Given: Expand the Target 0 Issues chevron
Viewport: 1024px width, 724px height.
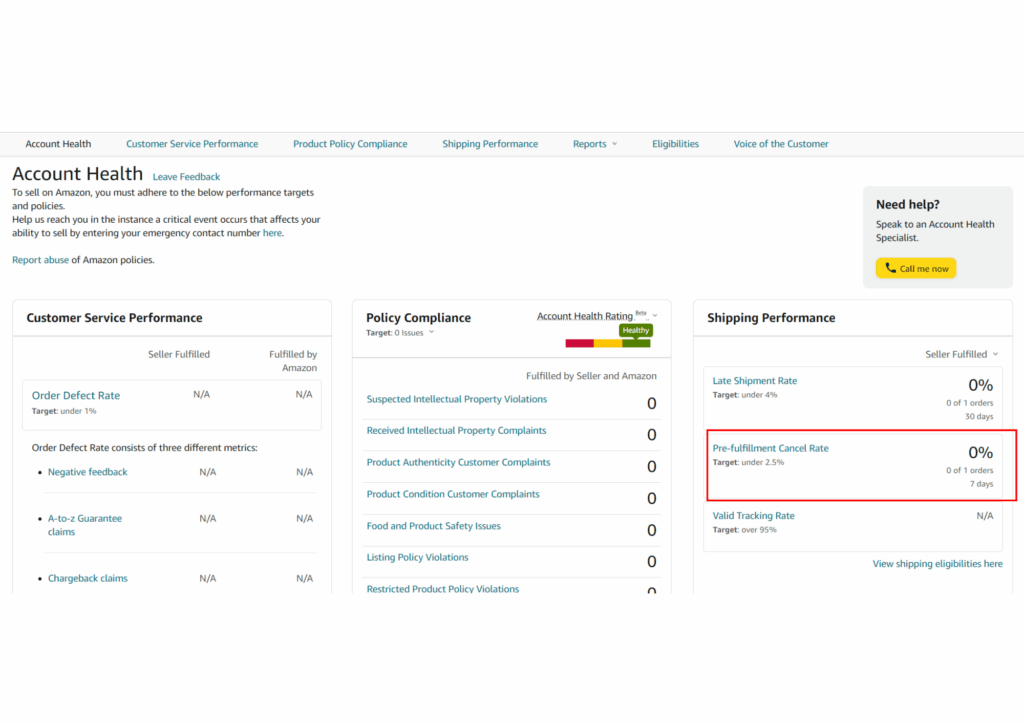Looking at the screenshot, I should (431, 332).
